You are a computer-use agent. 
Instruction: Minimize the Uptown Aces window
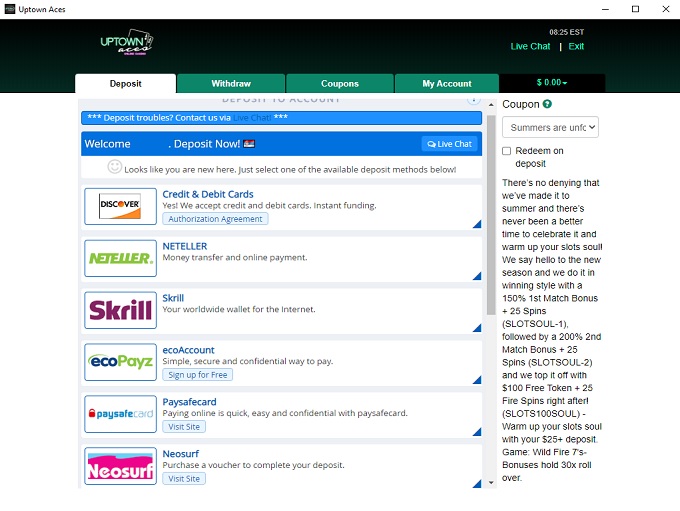tap(605, 9)
